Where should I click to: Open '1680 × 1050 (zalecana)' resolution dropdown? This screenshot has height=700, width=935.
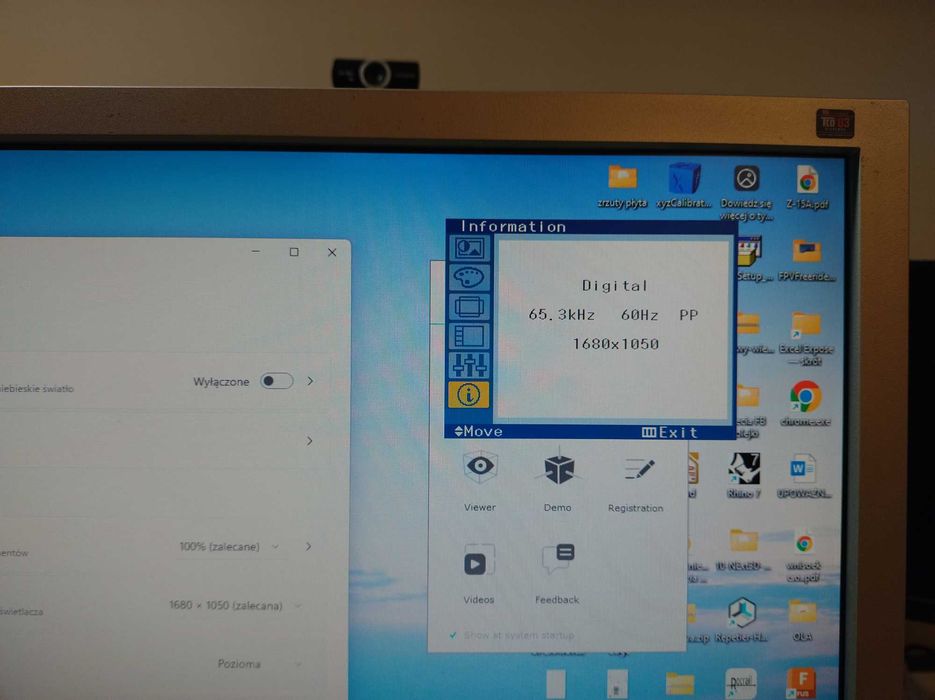coord(234,605)
